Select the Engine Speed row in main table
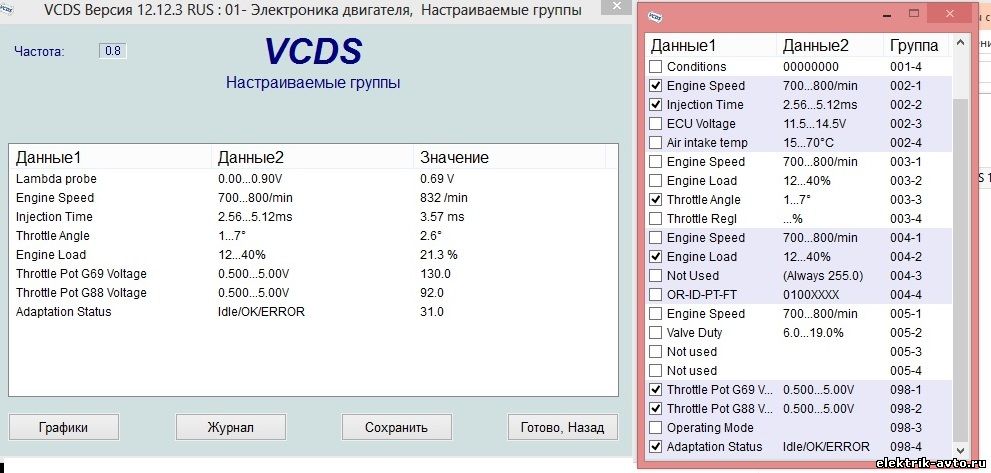Screen dimensions: 991x473 pos(313,198)
